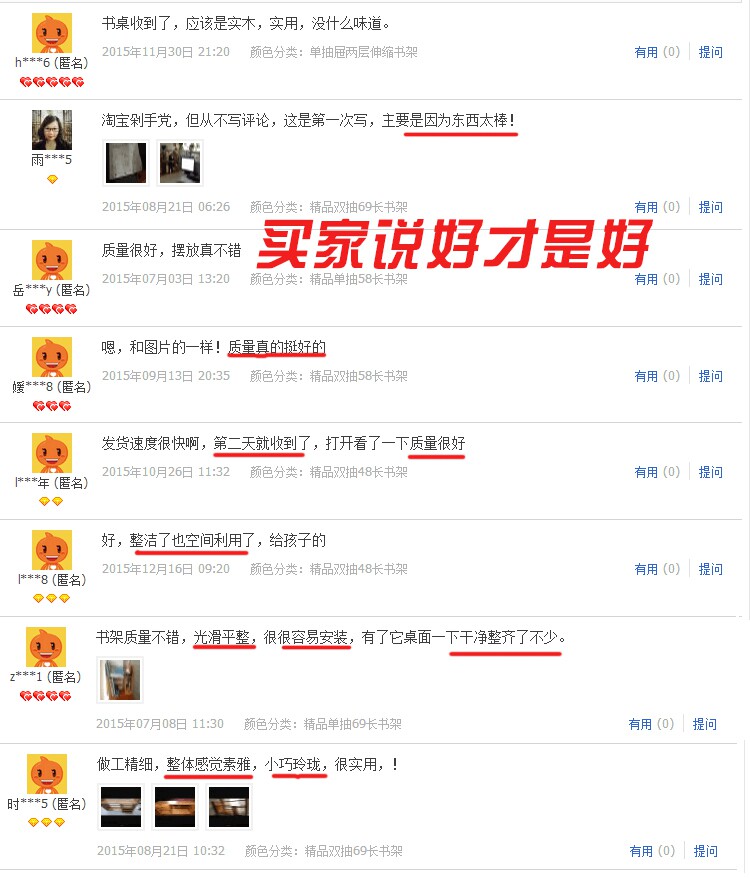The image size is (750, 878).
Task: Open first photo in 雨***5's review
Action: coord(125,162)
